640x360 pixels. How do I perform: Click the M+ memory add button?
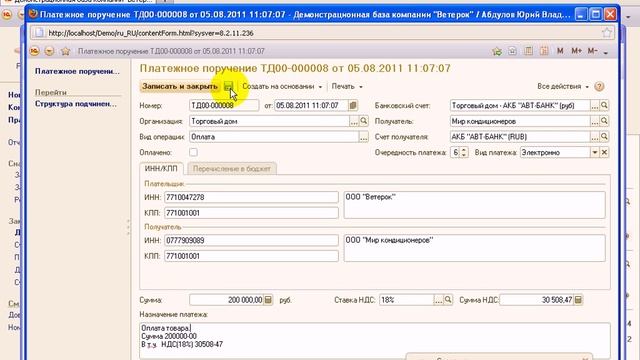pyautogui.click(x=576, y=51)
